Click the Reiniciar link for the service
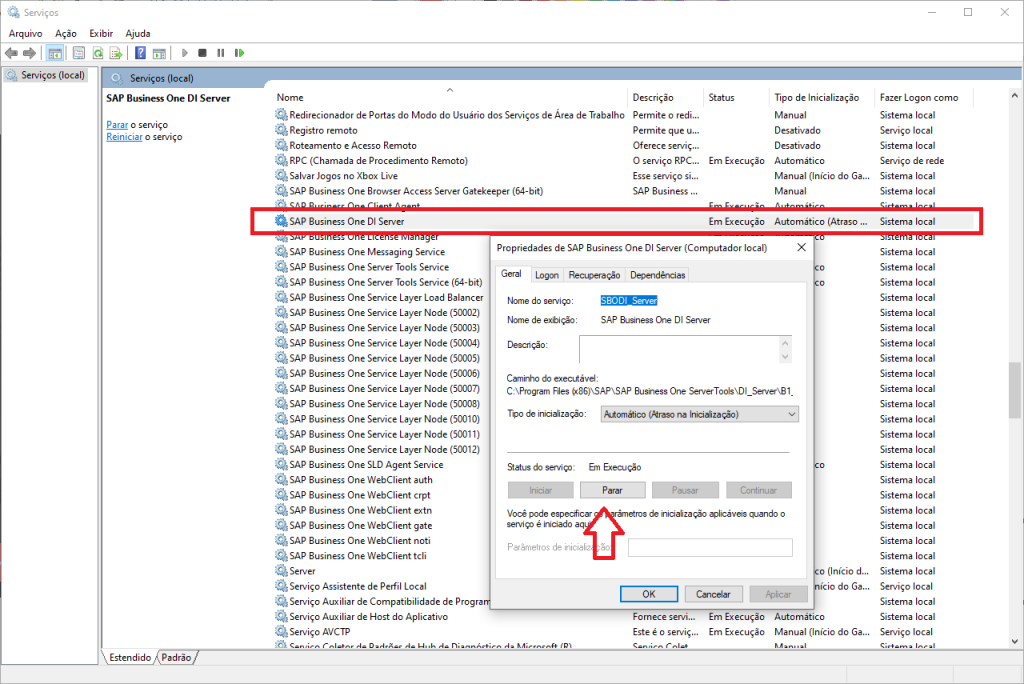 pyautogui.click(x=124, y=137)
